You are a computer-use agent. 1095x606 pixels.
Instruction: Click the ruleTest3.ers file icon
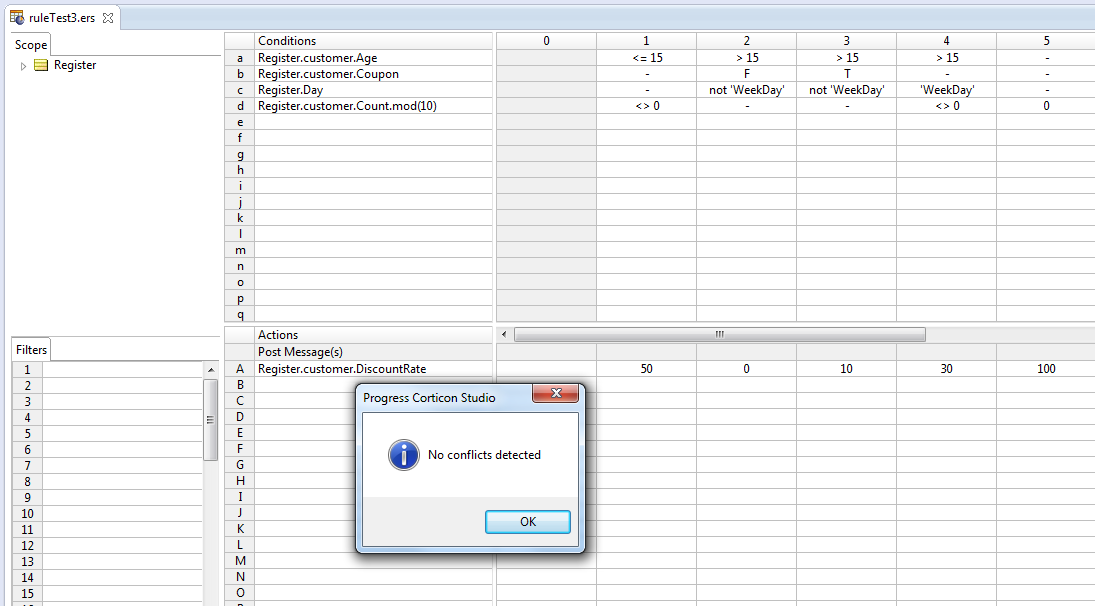coord(17,17)
